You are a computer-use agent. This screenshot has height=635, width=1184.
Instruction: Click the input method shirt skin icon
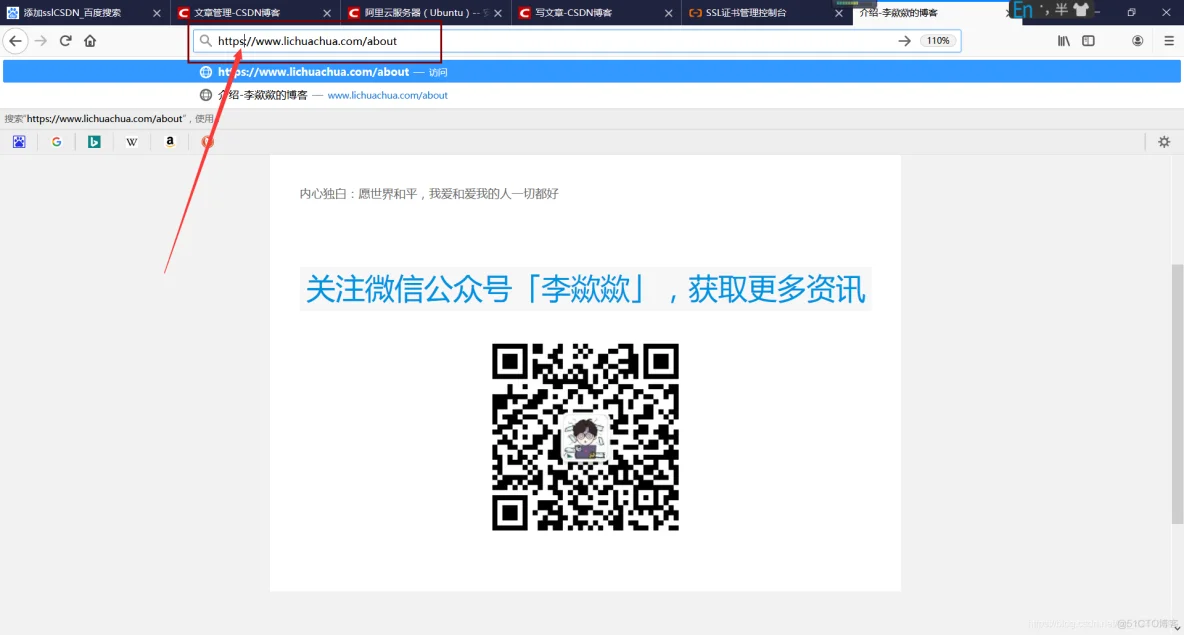coord(1081,10)
